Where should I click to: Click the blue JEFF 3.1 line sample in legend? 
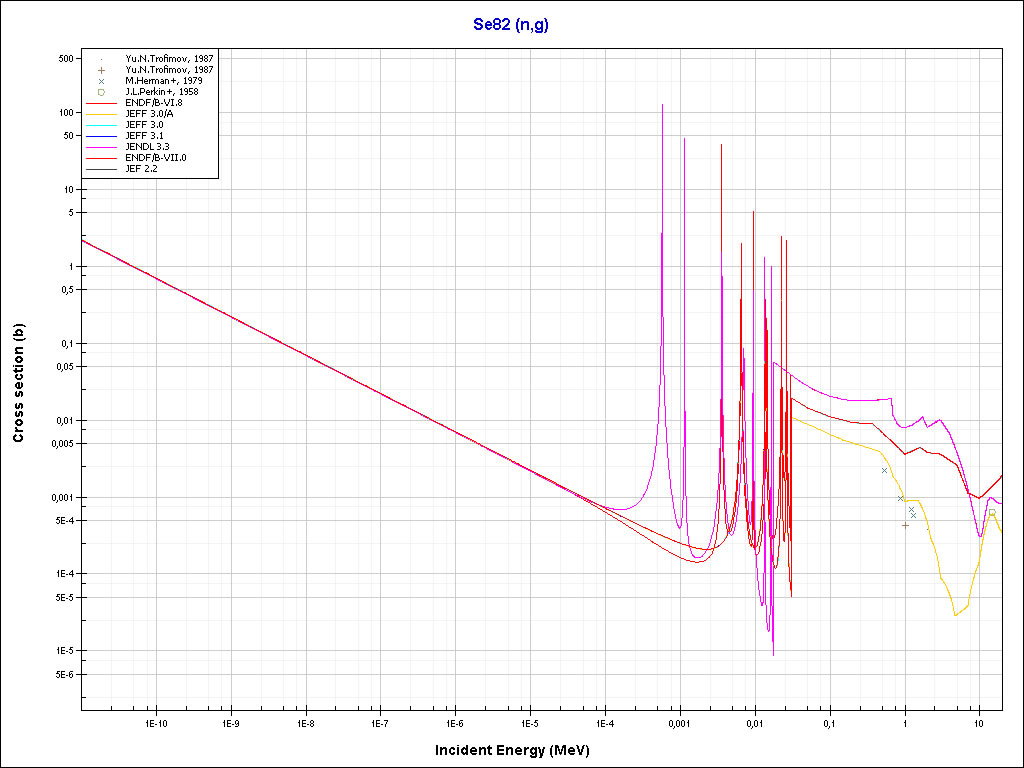(102, 136)
